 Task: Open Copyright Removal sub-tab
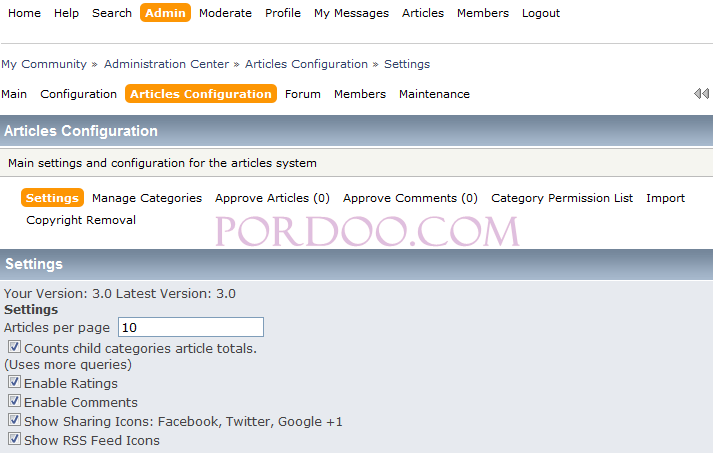81,220
